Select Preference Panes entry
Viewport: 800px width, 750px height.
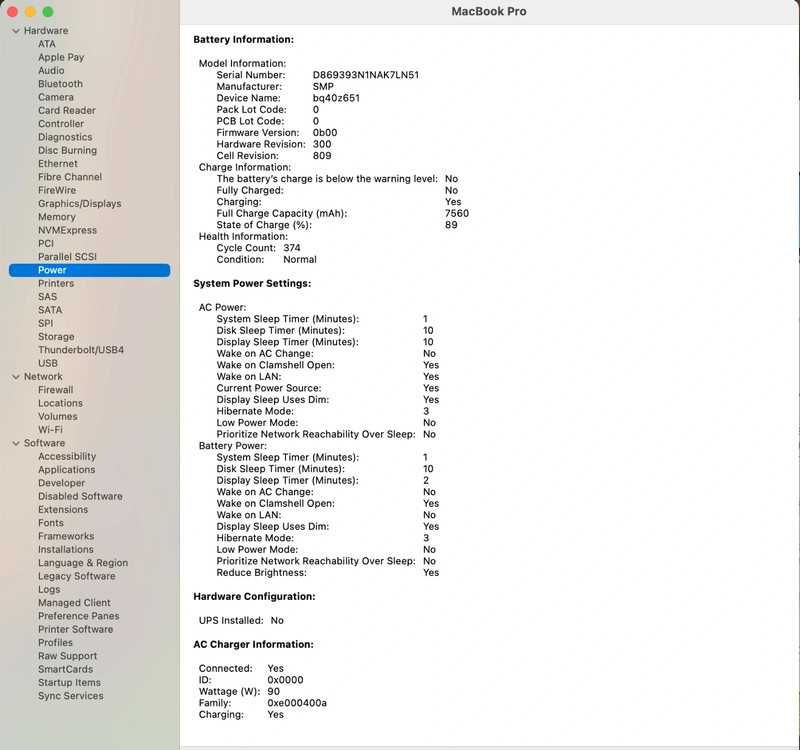78,616
